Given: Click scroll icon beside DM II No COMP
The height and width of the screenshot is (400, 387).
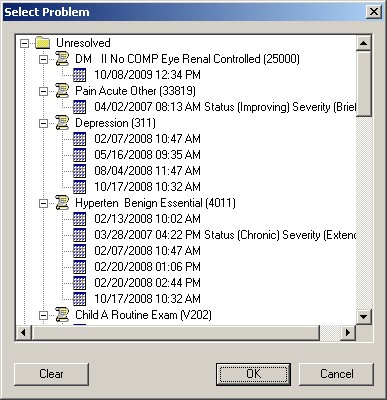Looking at the screenshot, I should tap(62, 59).
